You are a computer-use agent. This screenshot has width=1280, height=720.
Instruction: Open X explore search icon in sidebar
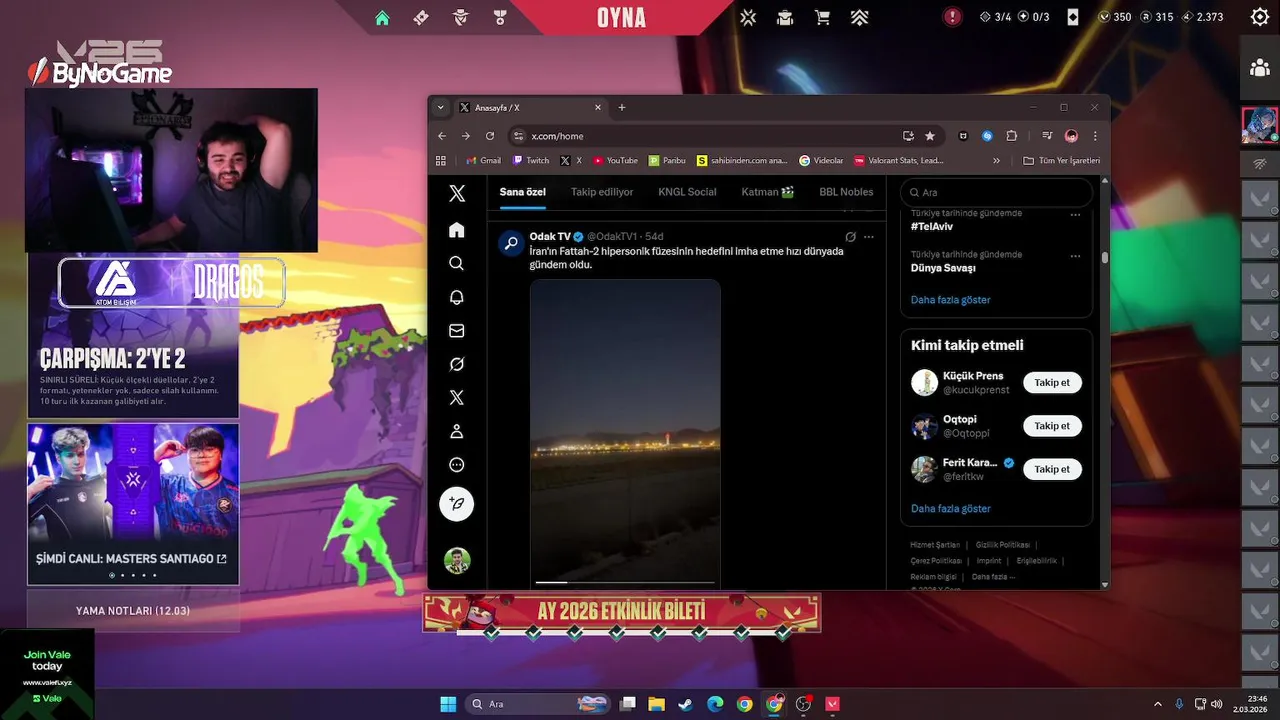pyautogui.click(x=456, y=263)
